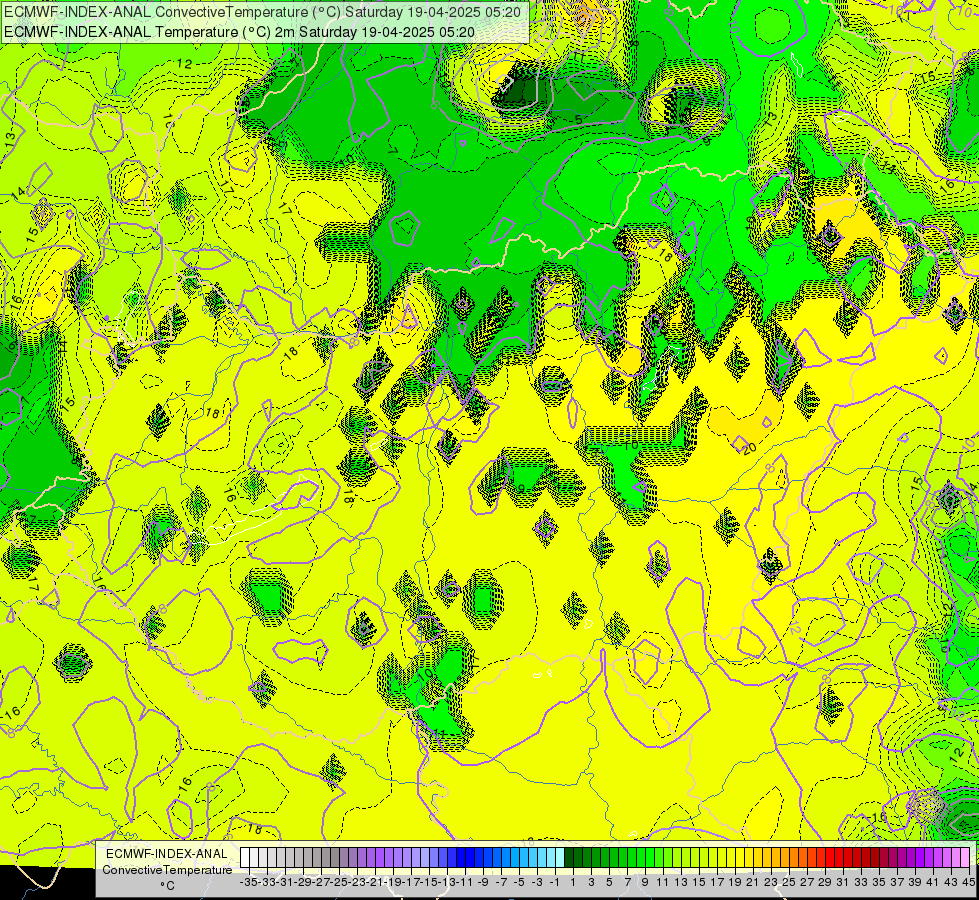Pick the red swatch above legend value 31
This screenshot has width=979, height=900.
click(x=840, y=858)
